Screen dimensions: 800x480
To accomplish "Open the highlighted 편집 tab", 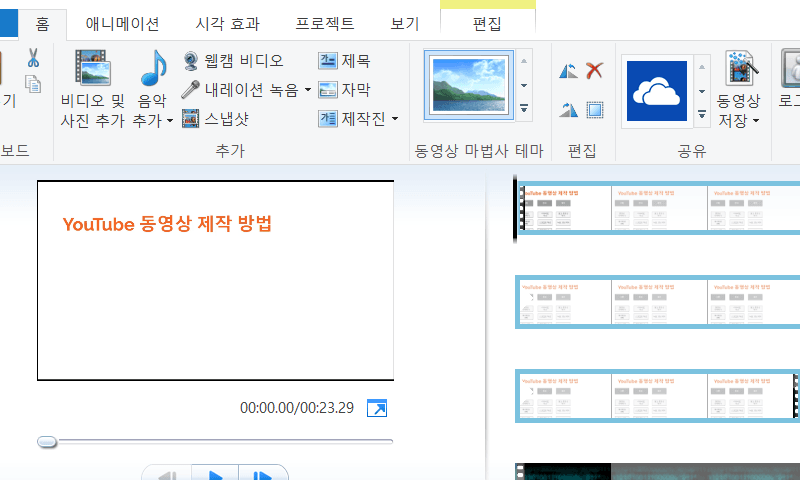I will coord(487,24).
